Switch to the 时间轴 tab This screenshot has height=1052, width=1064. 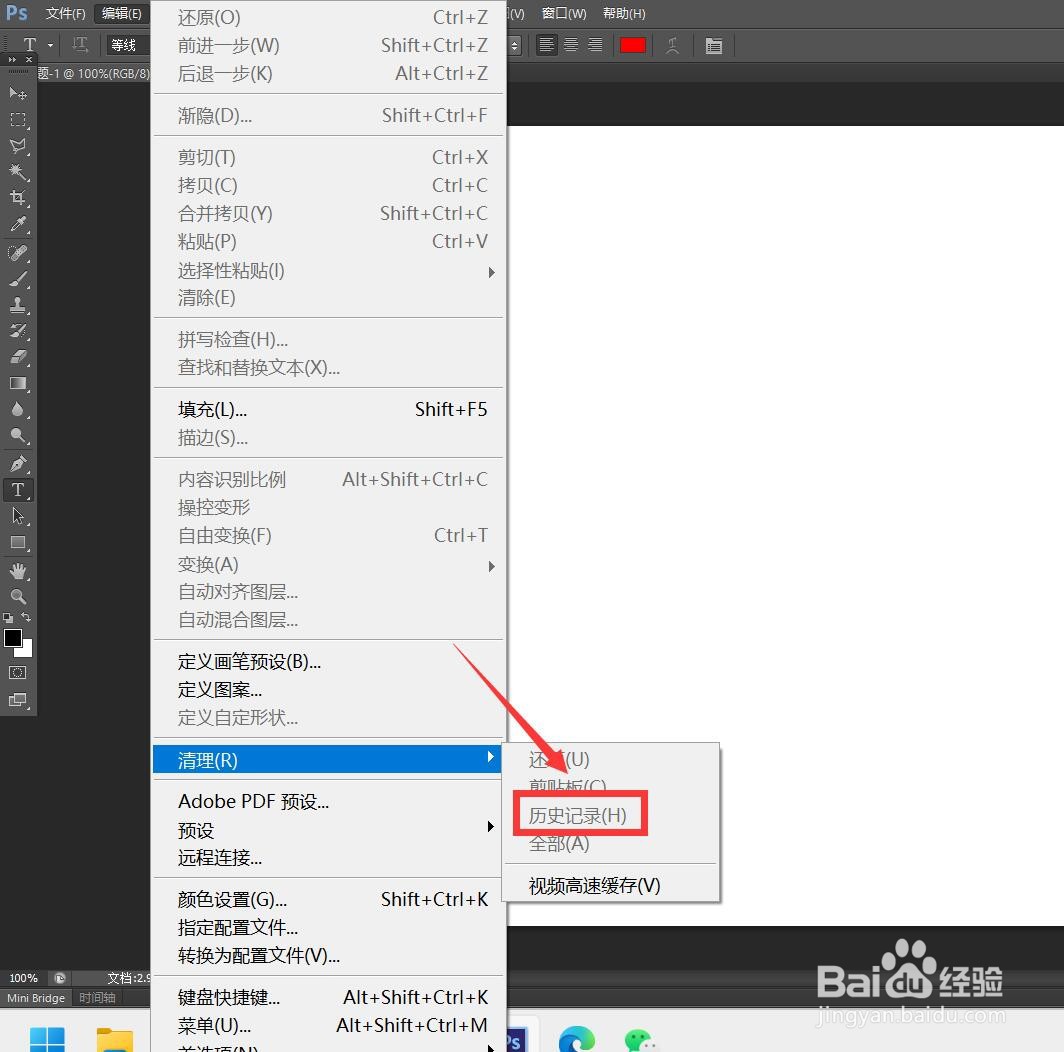pyautogui.click(x=97, y=998)
